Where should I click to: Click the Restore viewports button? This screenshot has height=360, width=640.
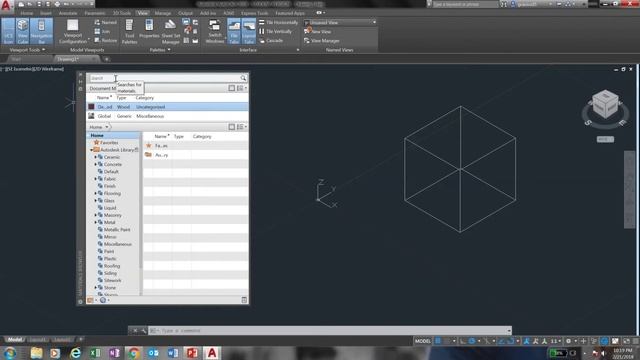point(105,40)
